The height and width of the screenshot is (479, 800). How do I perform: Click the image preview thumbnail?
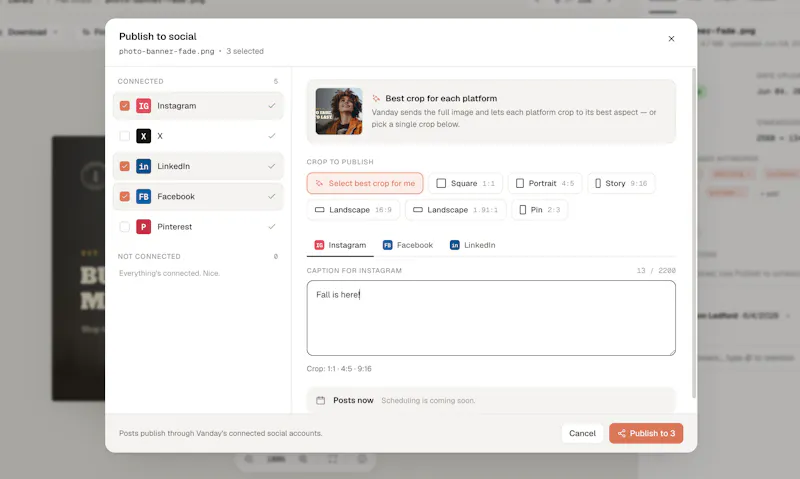(x=339, y=111)
